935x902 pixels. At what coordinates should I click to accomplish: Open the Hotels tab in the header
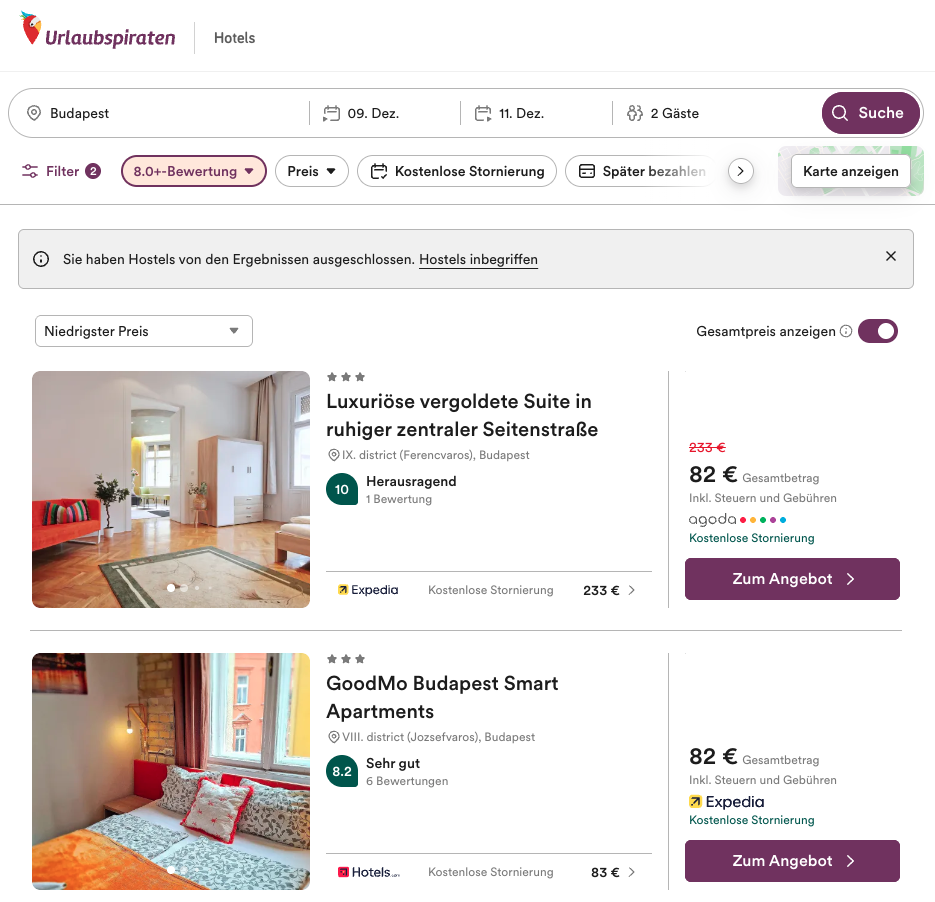coord(235,38)
